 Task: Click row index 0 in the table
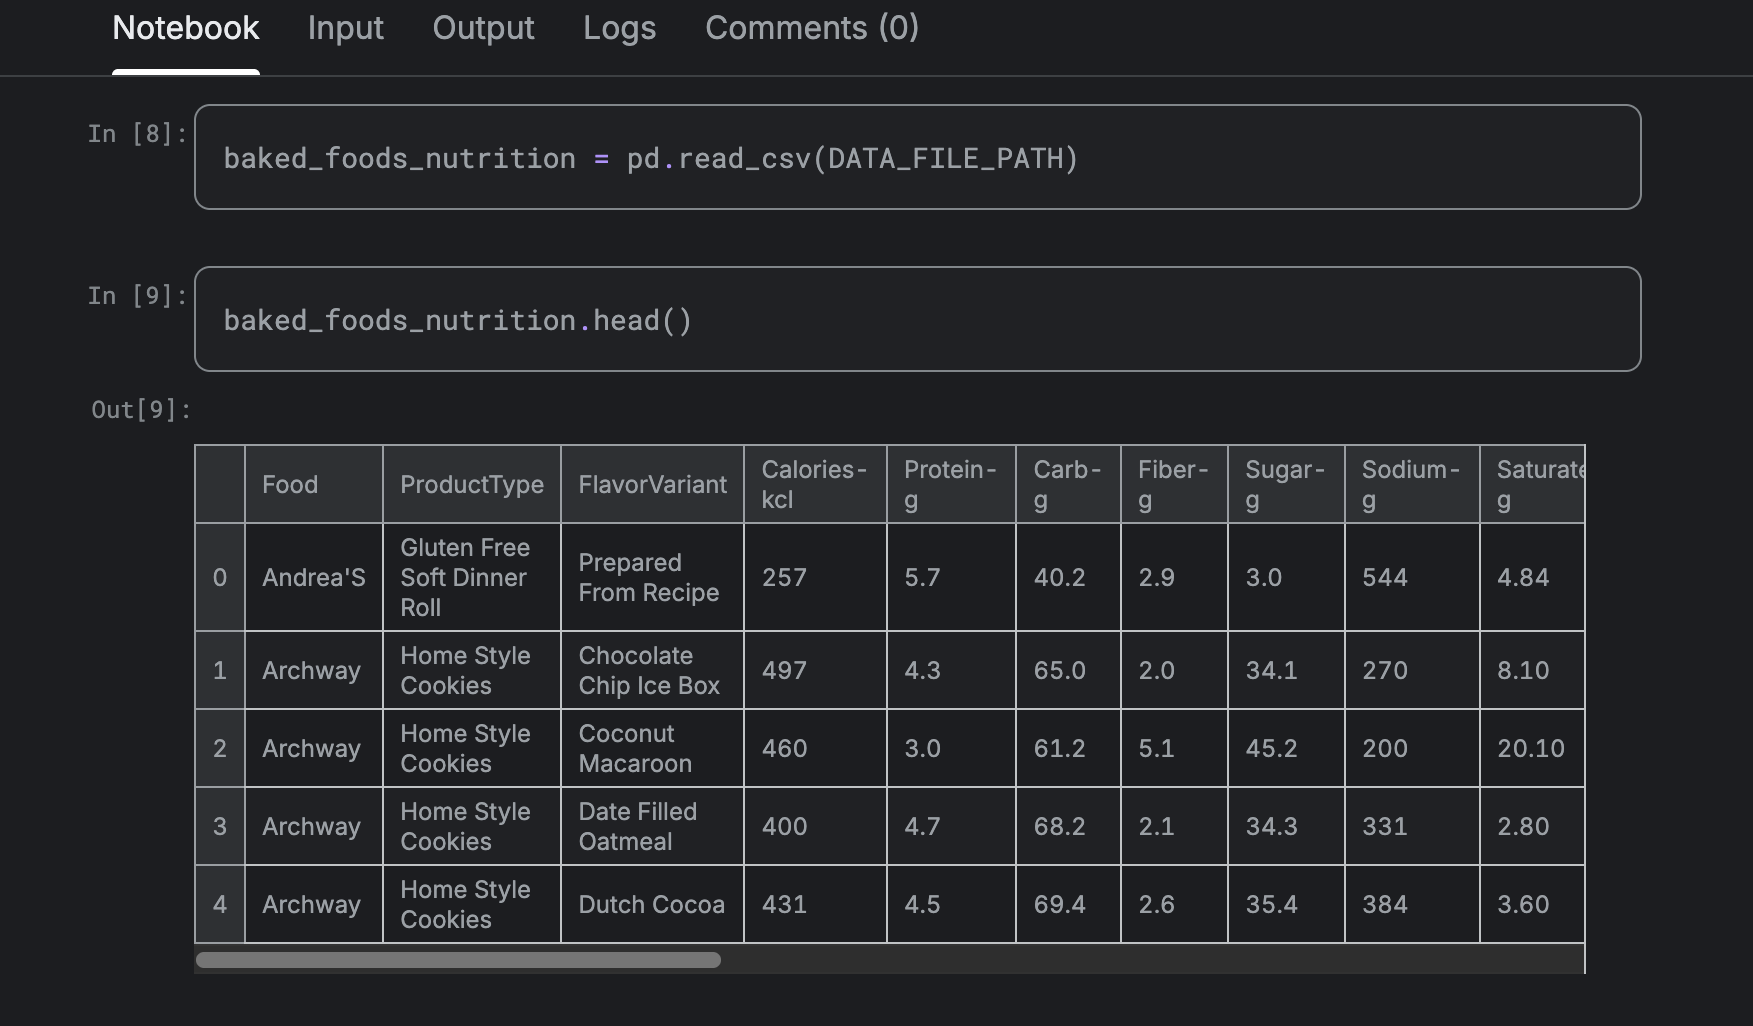(x=220, y=577)
